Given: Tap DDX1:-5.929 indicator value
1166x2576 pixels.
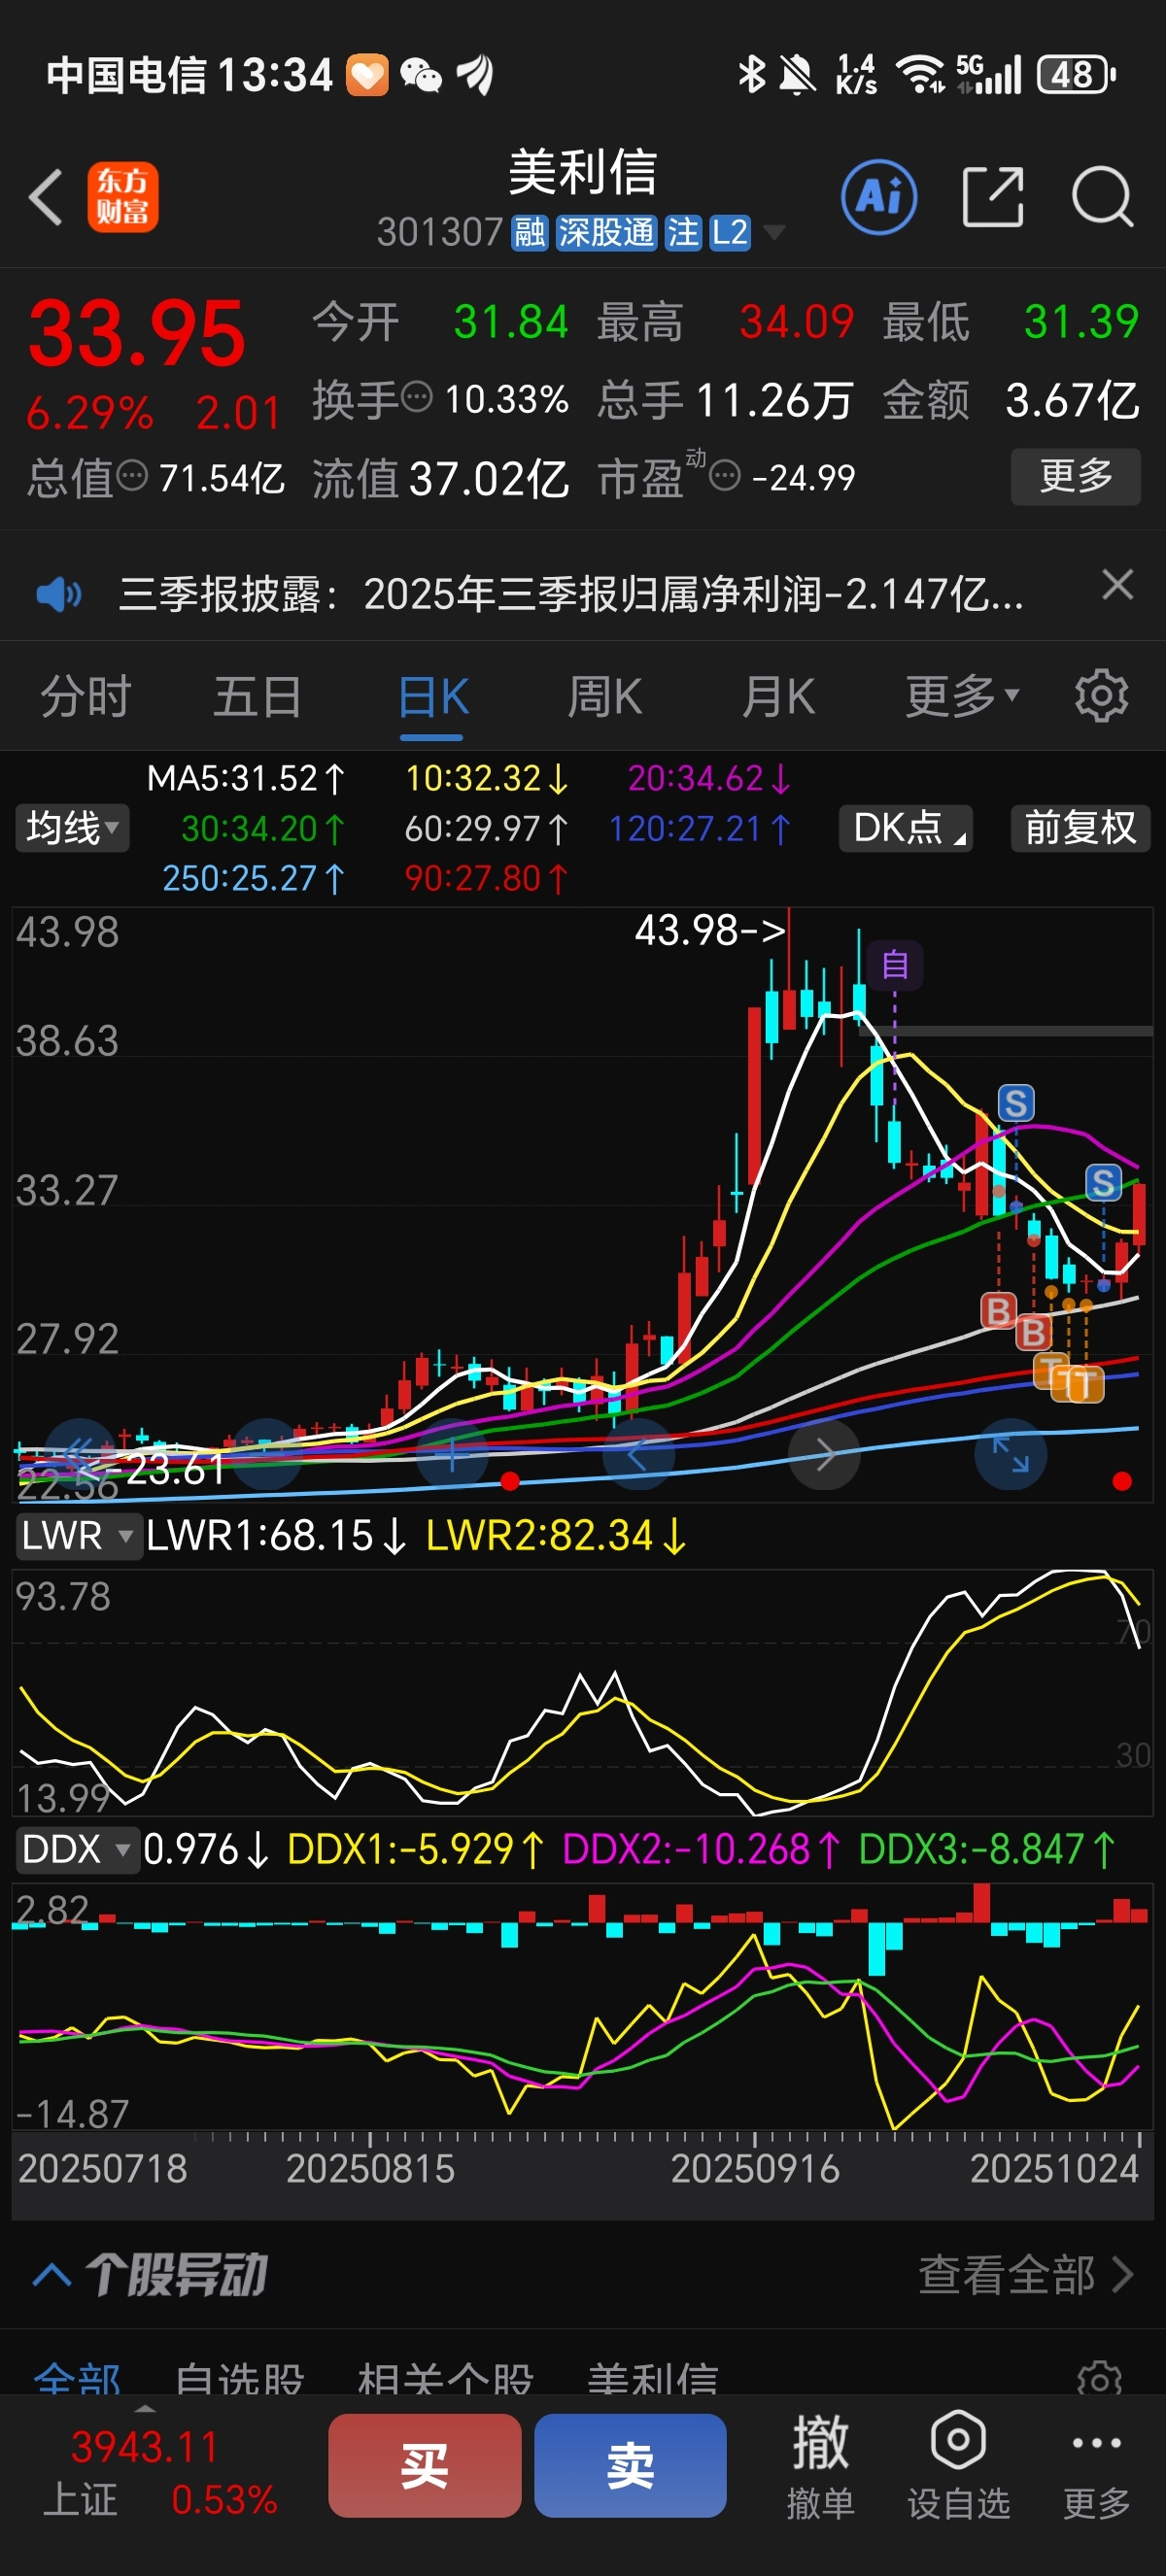Looking at the screenshot, I should tap(416, 1850).
